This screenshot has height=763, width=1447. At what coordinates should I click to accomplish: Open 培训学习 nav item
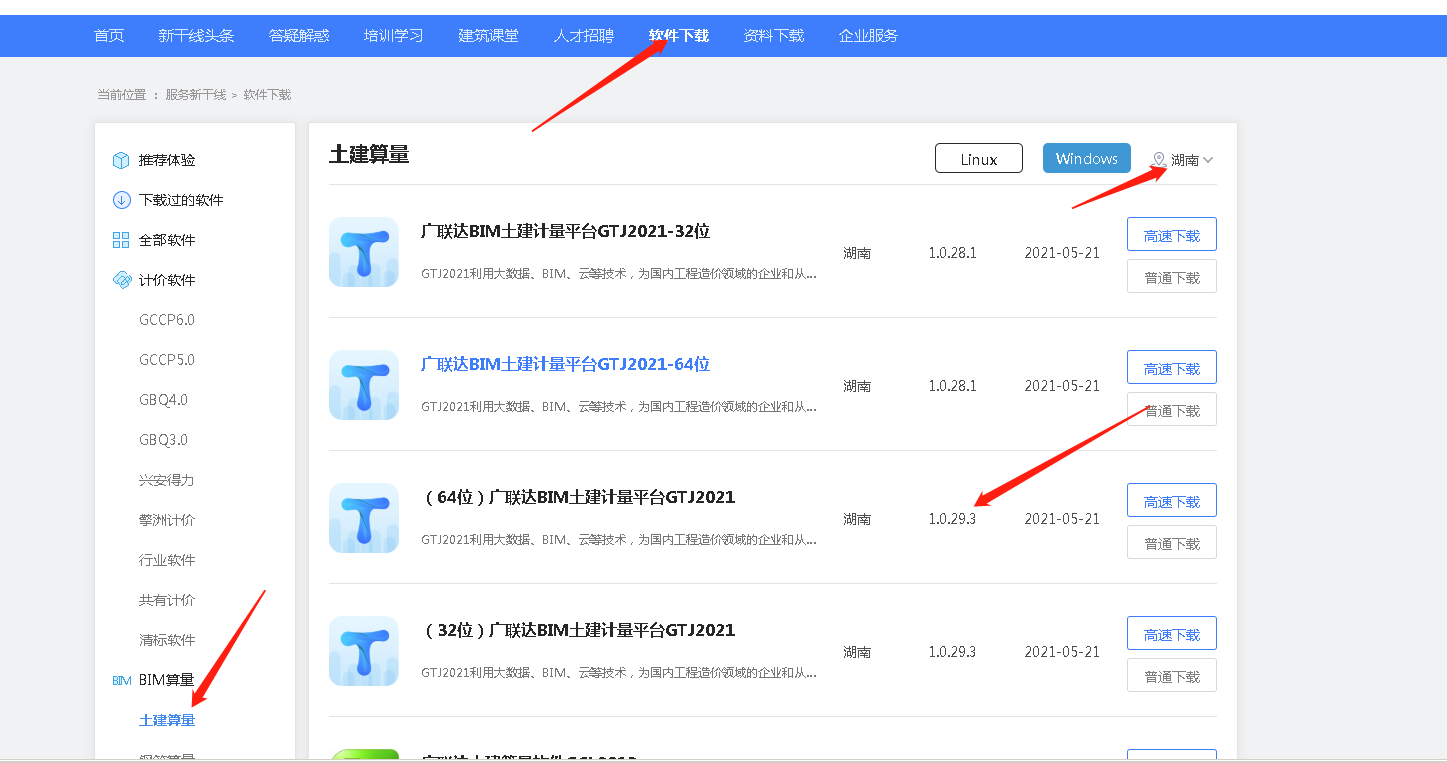click(x=394, y=35)
